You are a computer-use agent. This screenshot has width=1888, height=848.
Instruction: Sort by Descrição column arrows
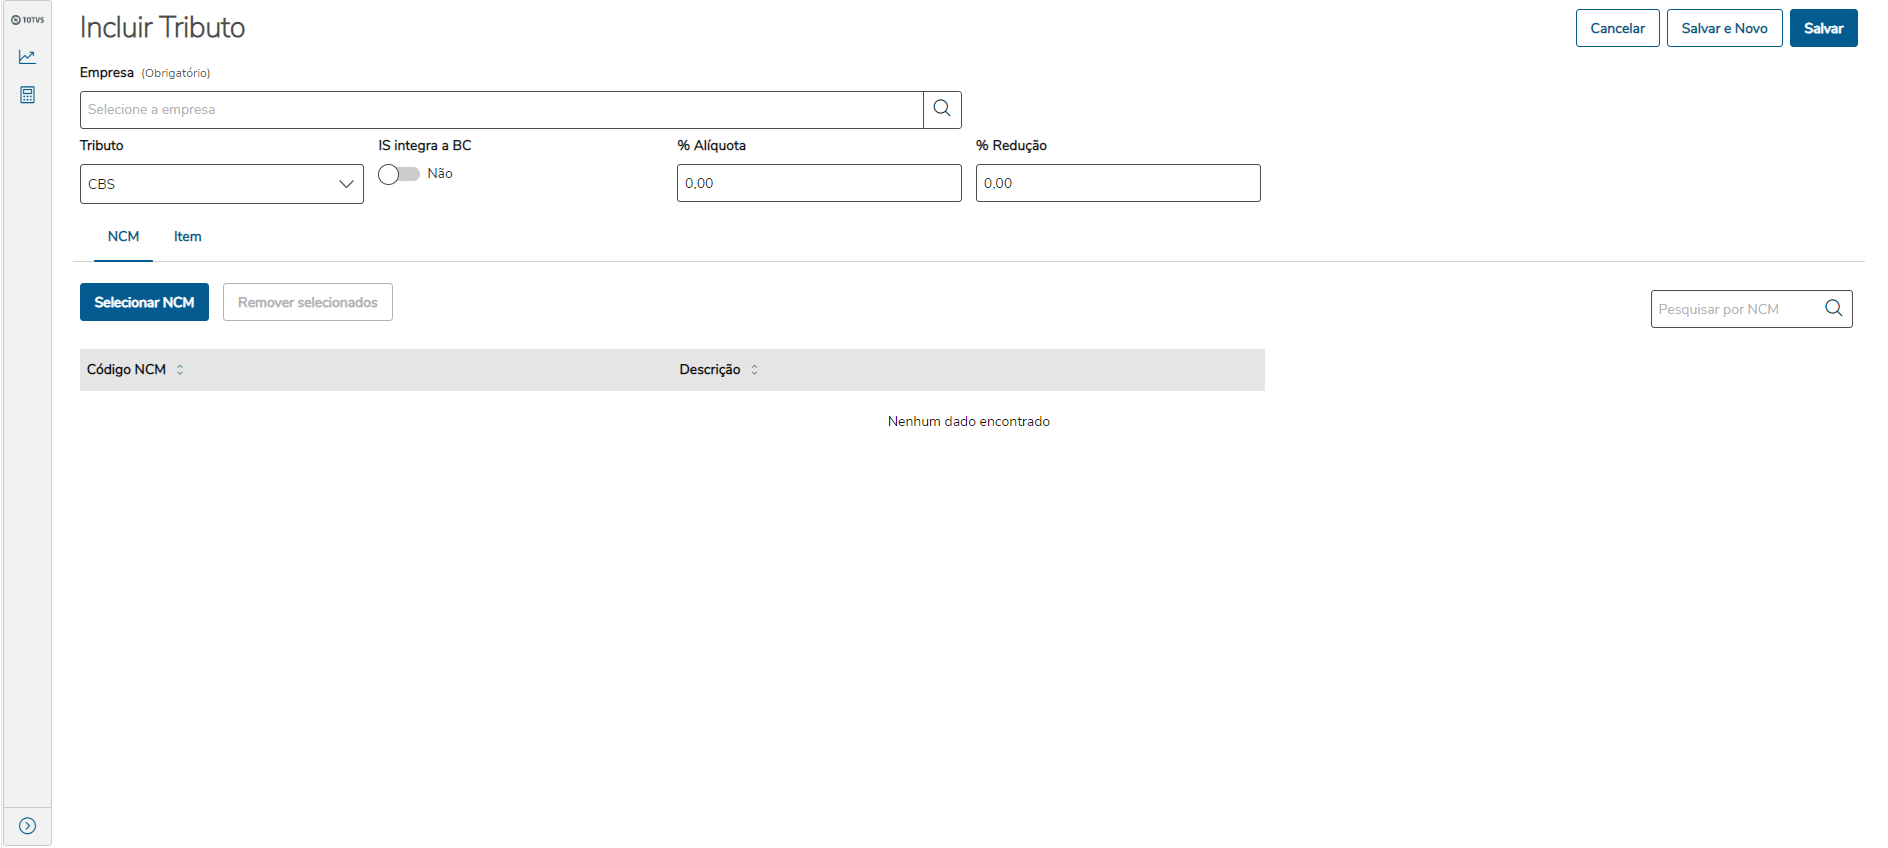754,370
